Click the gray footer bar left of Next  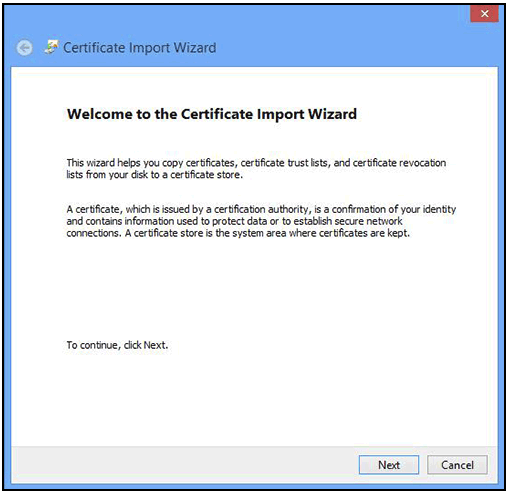(183, 465)
